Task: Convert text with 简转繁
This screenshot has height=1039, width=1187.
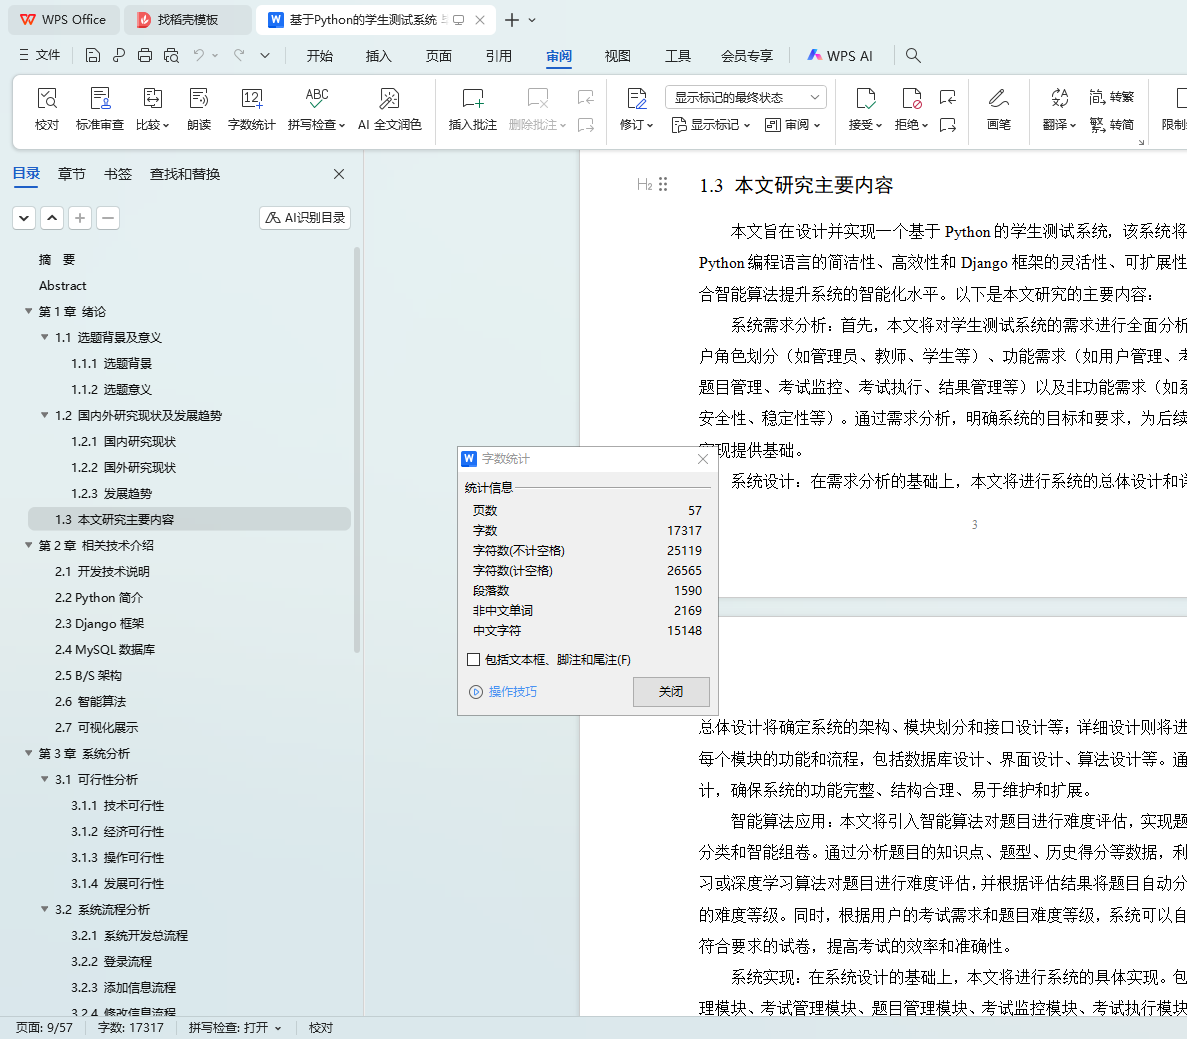Action: (1111, 97)
